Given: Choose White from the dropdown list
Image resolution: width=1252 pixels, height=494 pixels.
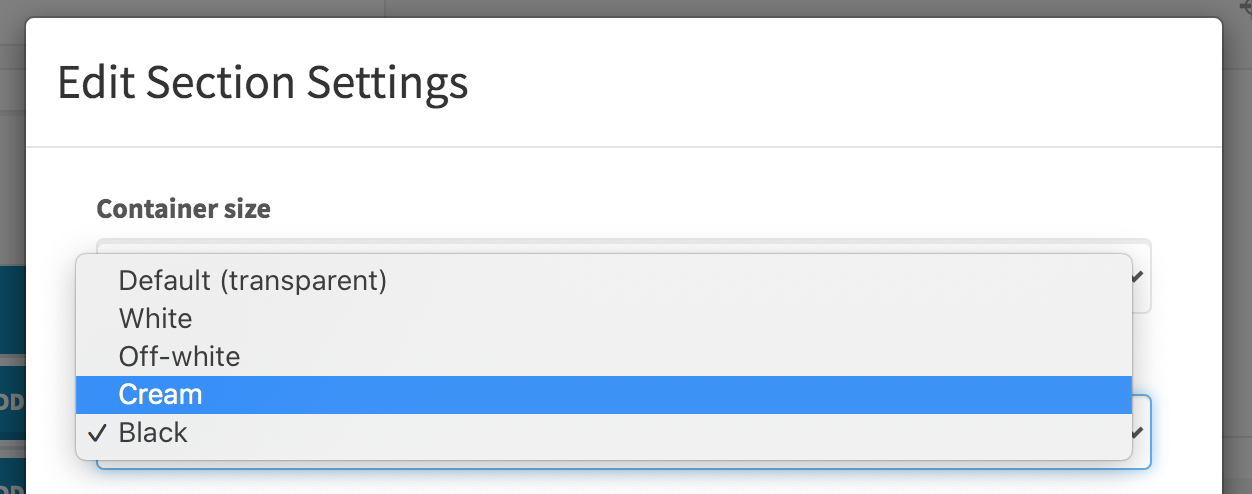Looking at the screenshot, I should [x=155, y=318].
